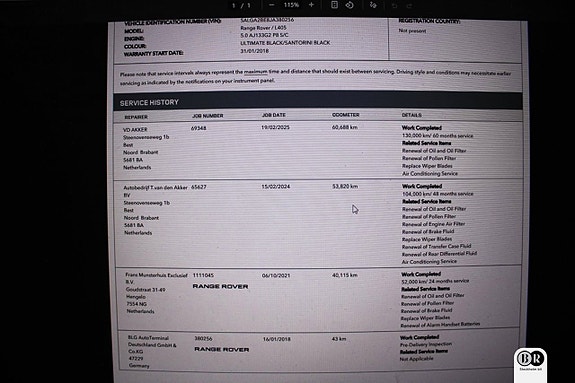
Task: Click 'BLG AutoTerminal' repairer name
Action: point(148,338)
